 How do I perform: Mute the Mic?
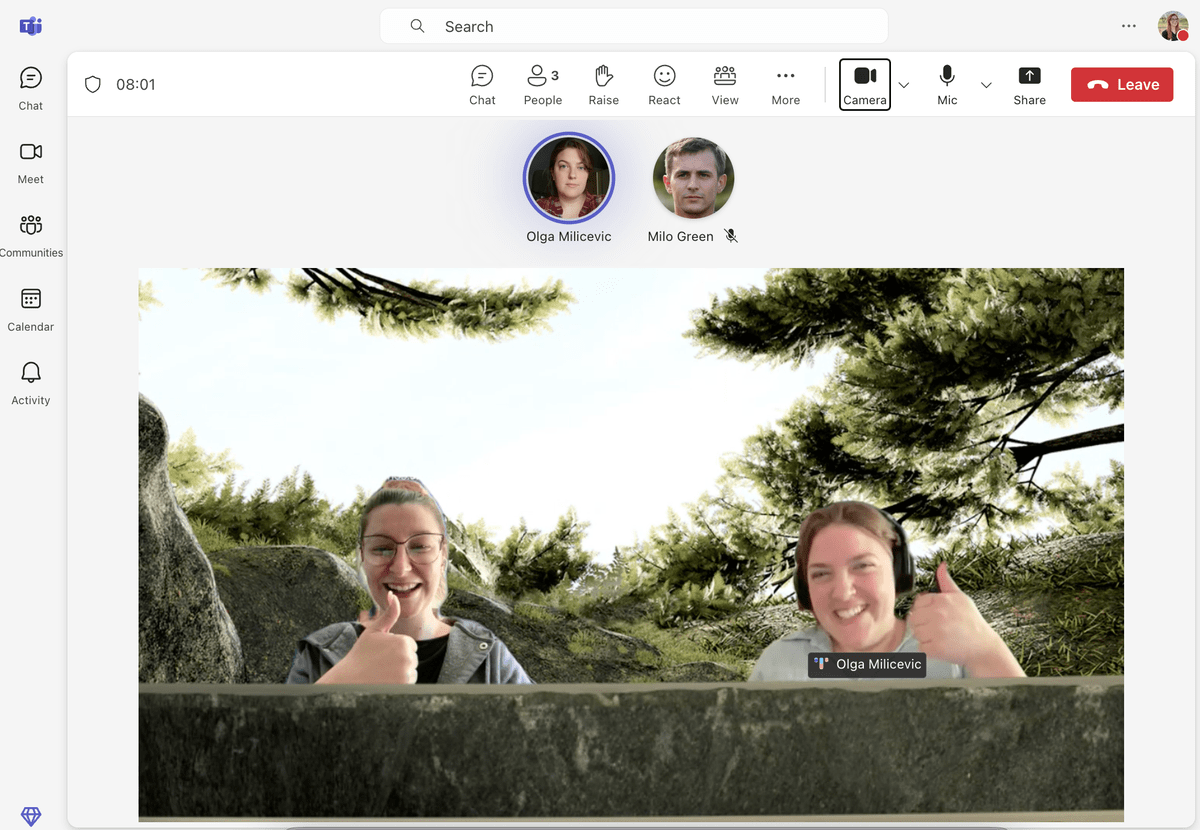(x=947, y=85)
